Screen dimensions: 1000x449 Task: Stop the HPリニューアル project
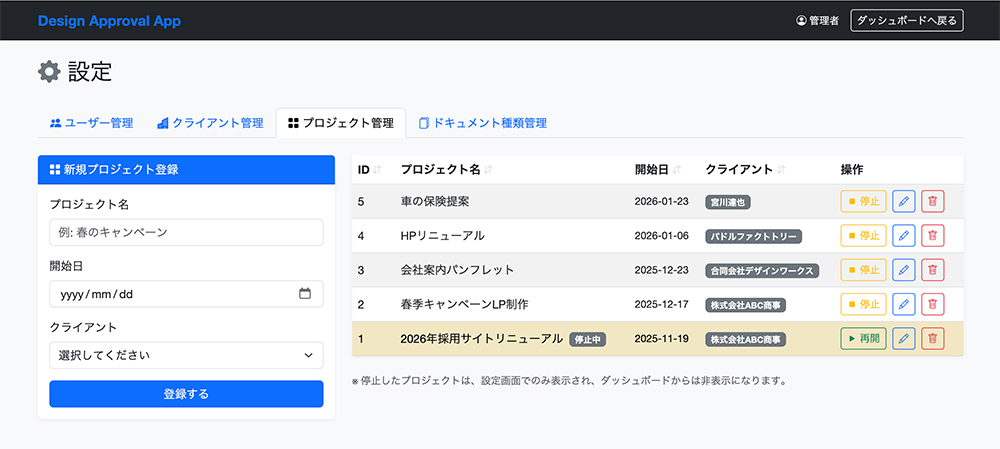[864, 236]
